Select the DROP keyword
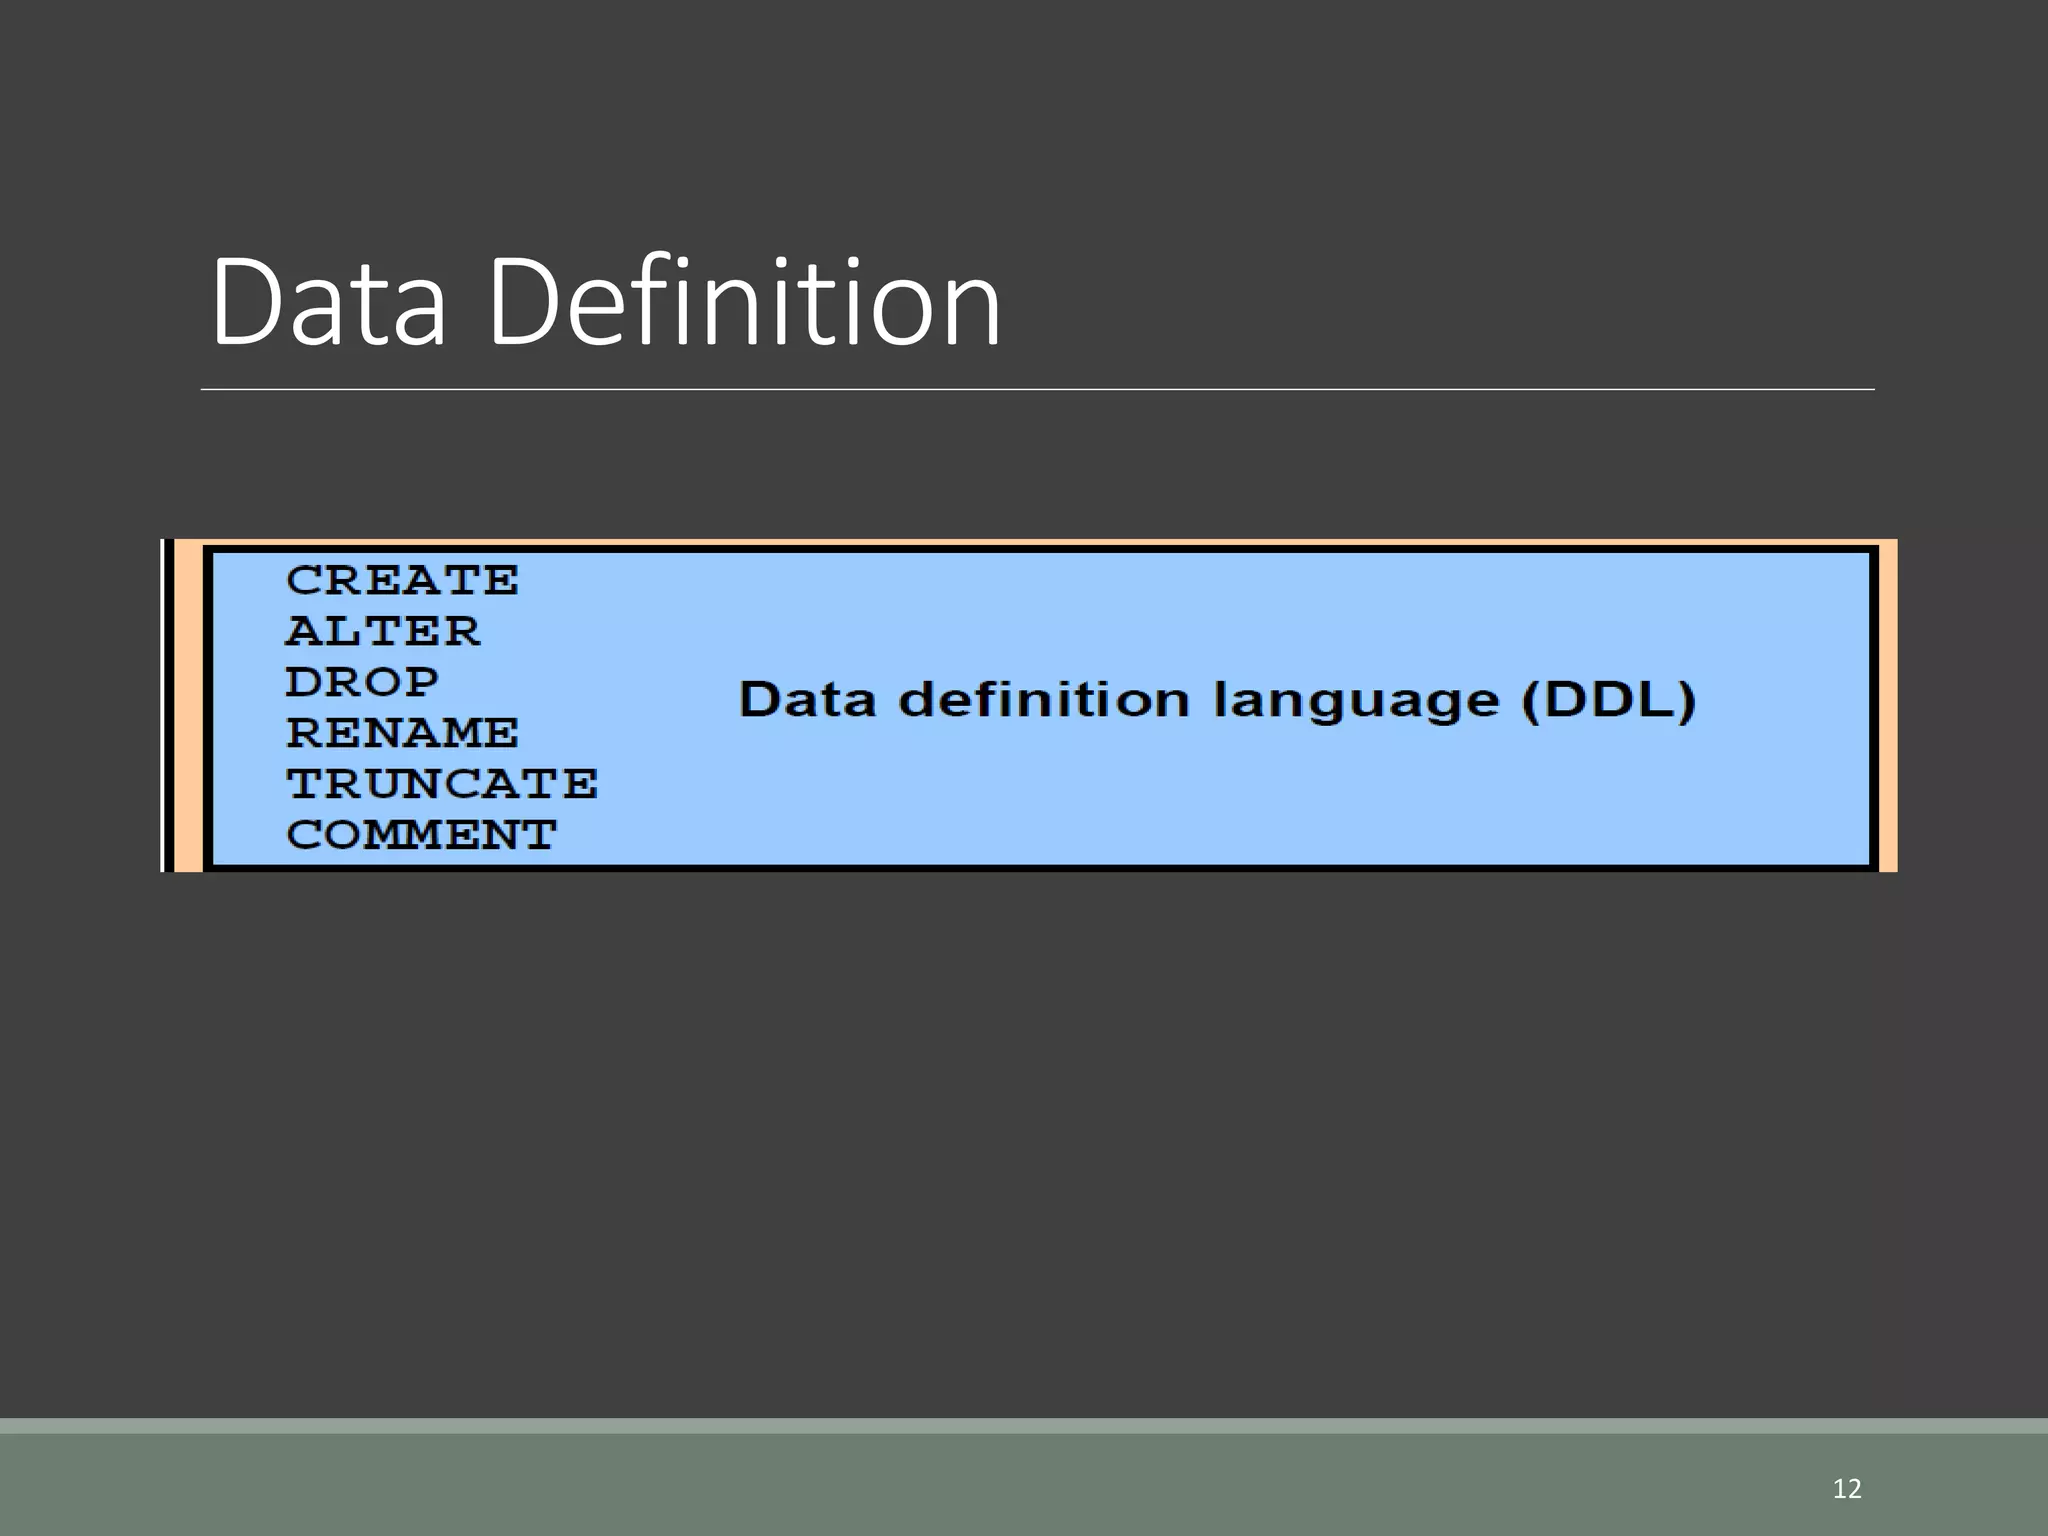This screenshot has width=2048, height=1536. 362,682
